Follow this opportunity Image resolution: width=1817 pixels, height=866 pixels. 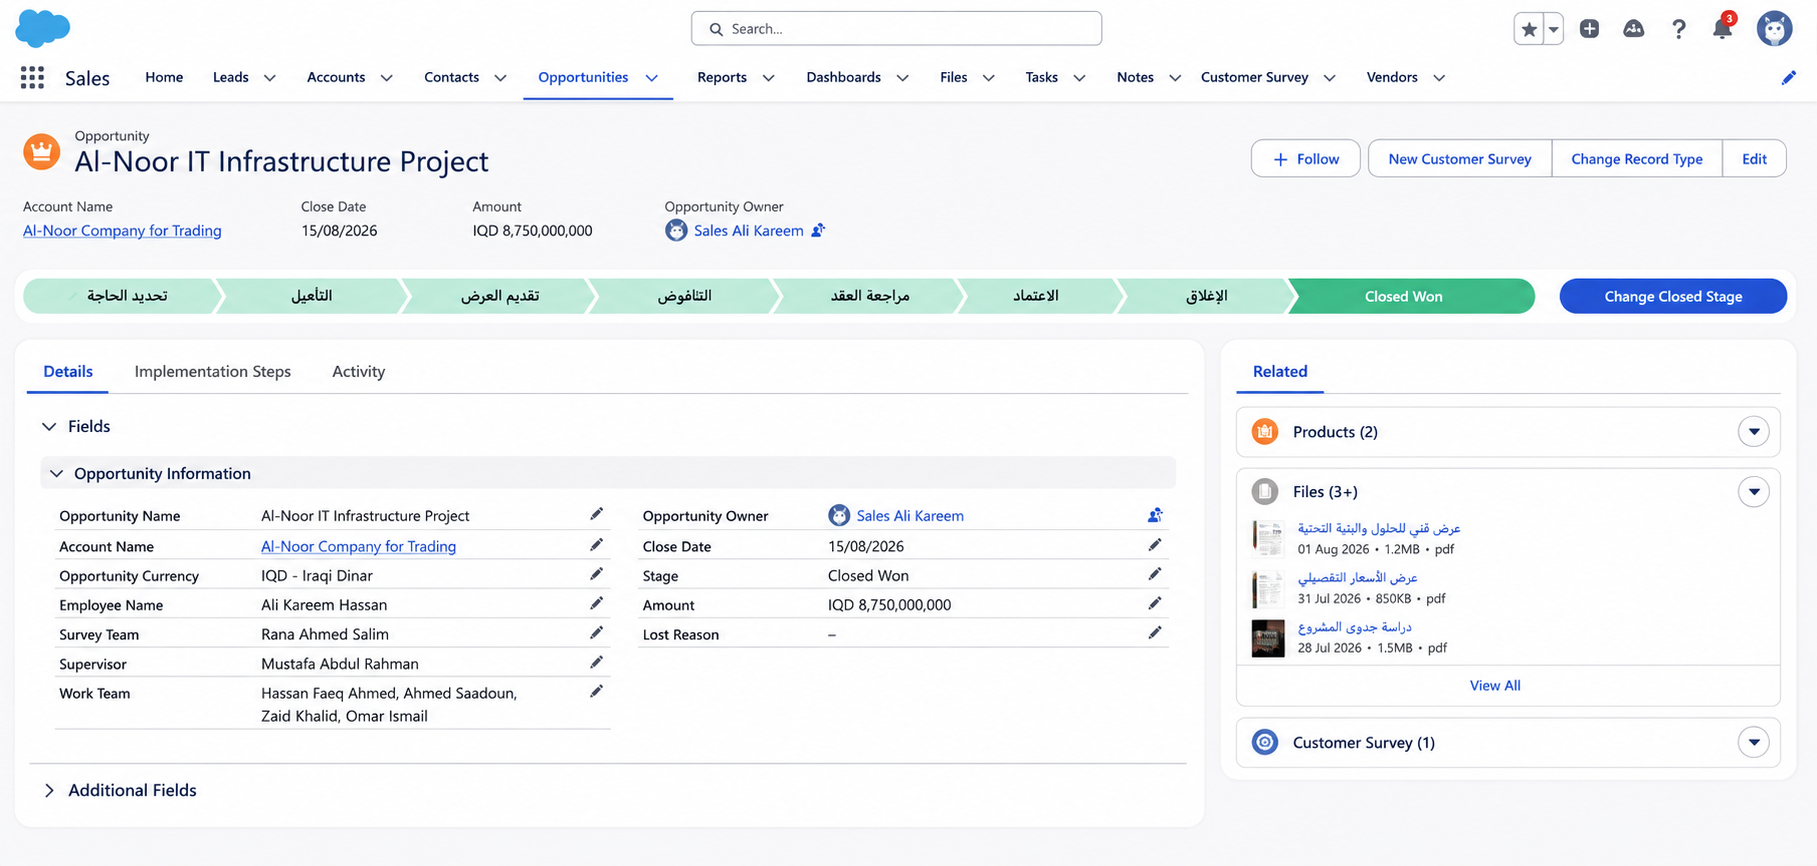(x=1305, y=158)
